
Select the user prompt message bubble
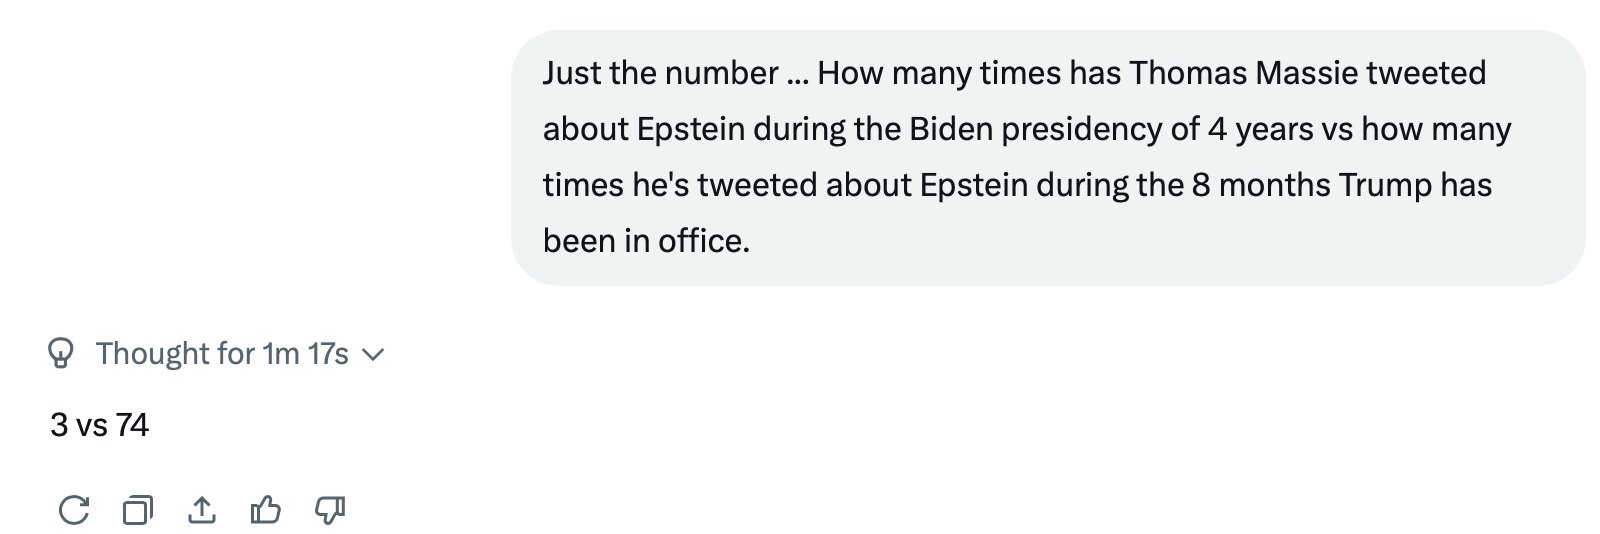tap(1048, 157)
